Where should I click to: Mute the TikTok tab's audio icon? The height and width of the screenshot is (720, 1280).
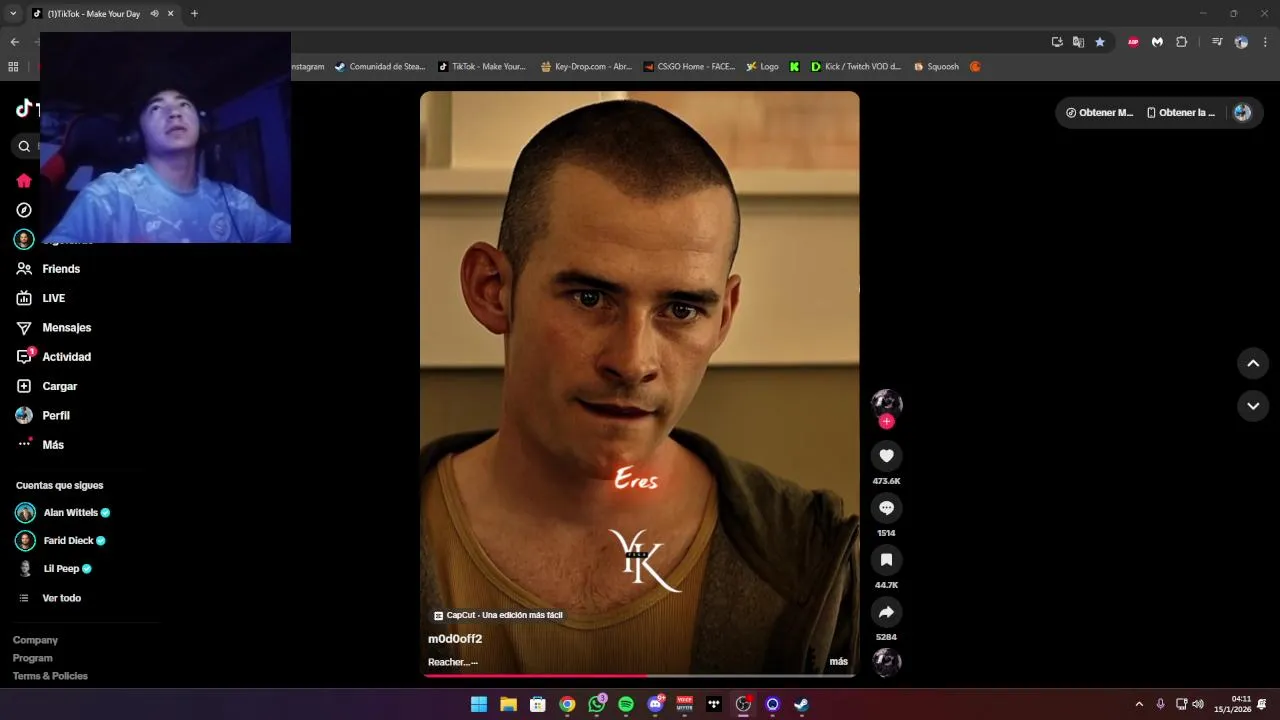pyautogui.click(x=154, y=14)
